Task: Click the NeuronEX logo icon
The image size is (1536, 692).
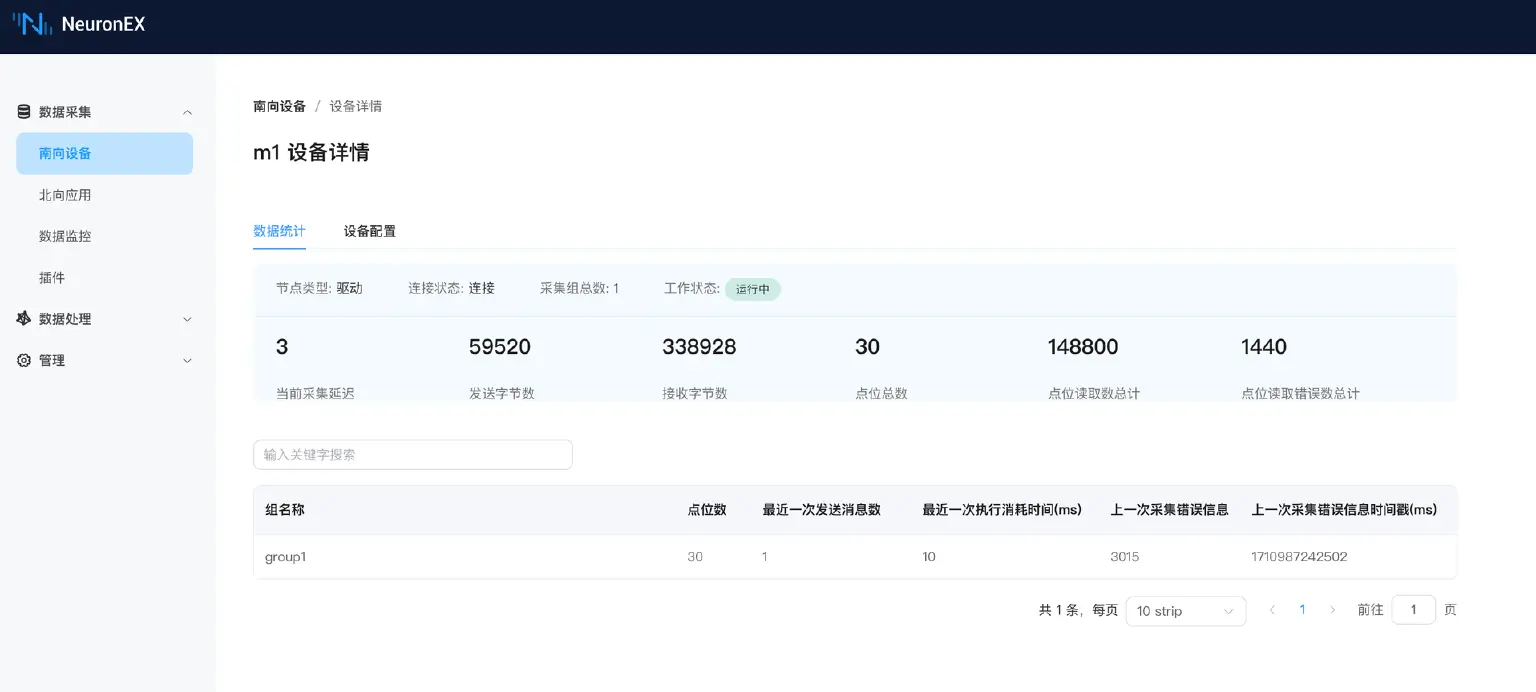Action: 33,22
